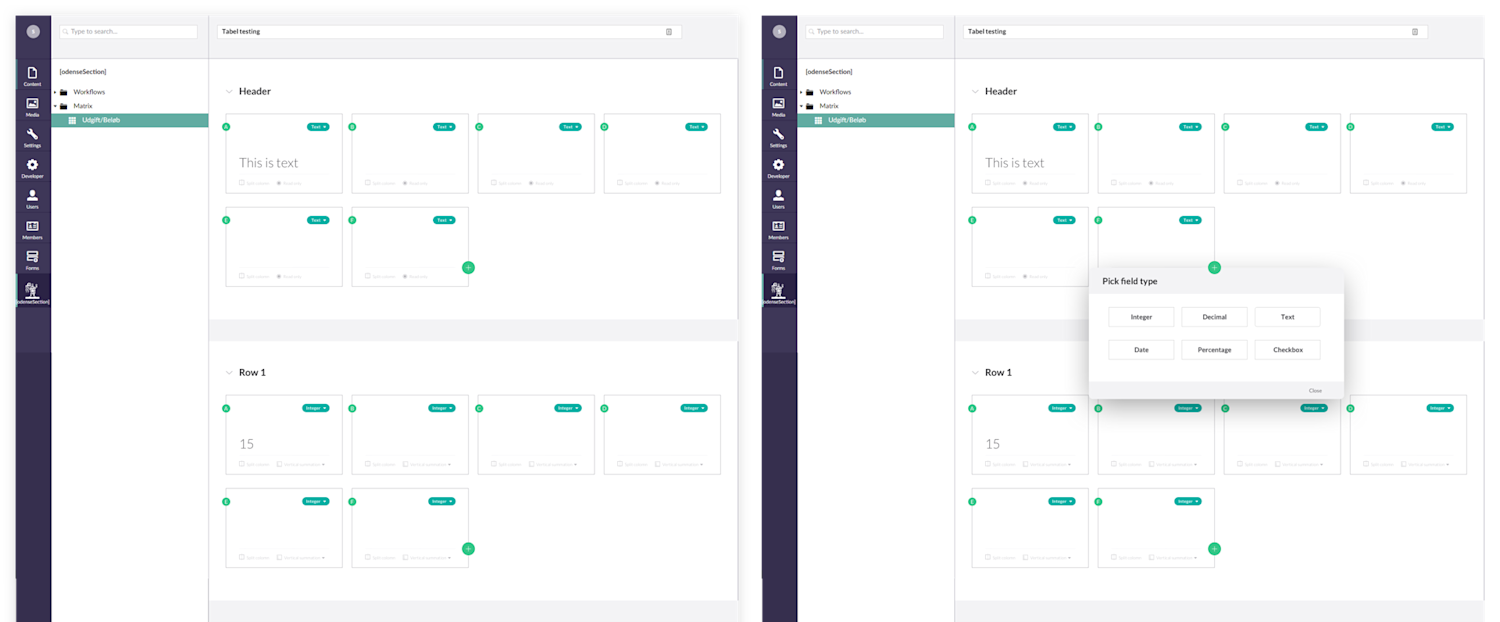Open Integer dropdown of Row 1 cell D, no-dialog screenshot
Image resolution: width=1500 pixels, height=622 pixels.
pos(694,408)
